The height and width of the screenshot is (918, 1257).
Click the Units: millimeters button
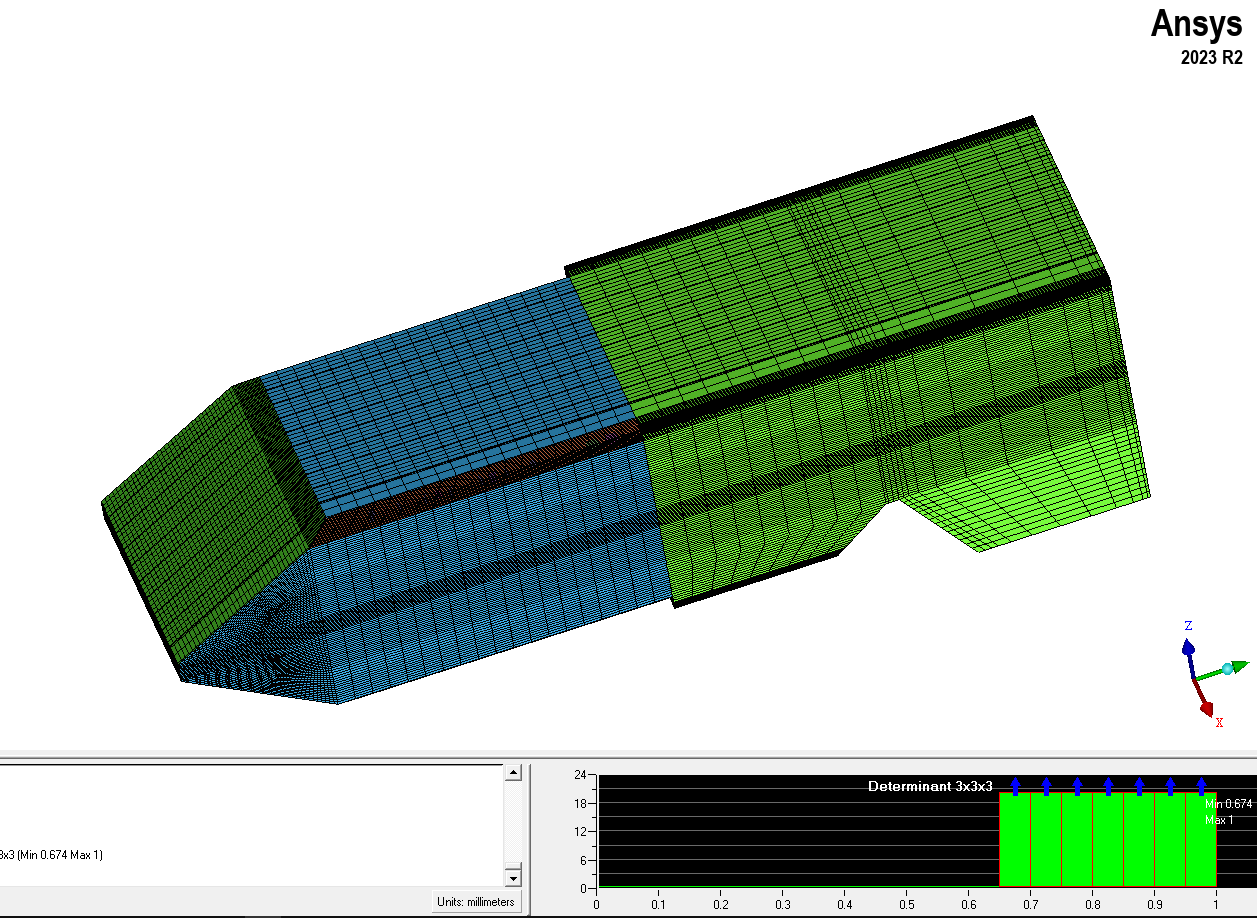[477, 902]
